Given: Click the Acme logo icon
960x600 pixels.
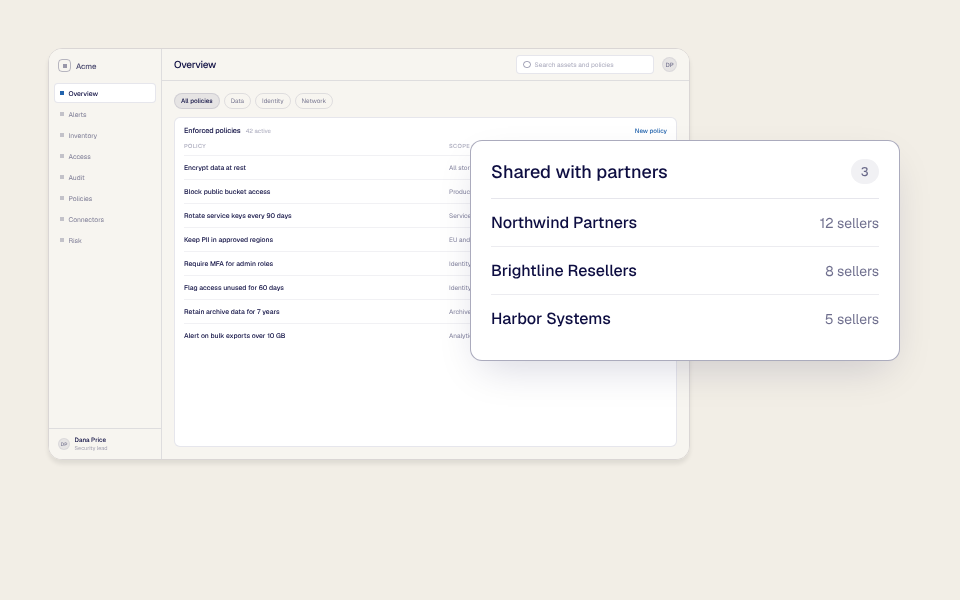Looking at the screenshot, I should point(64,66).
